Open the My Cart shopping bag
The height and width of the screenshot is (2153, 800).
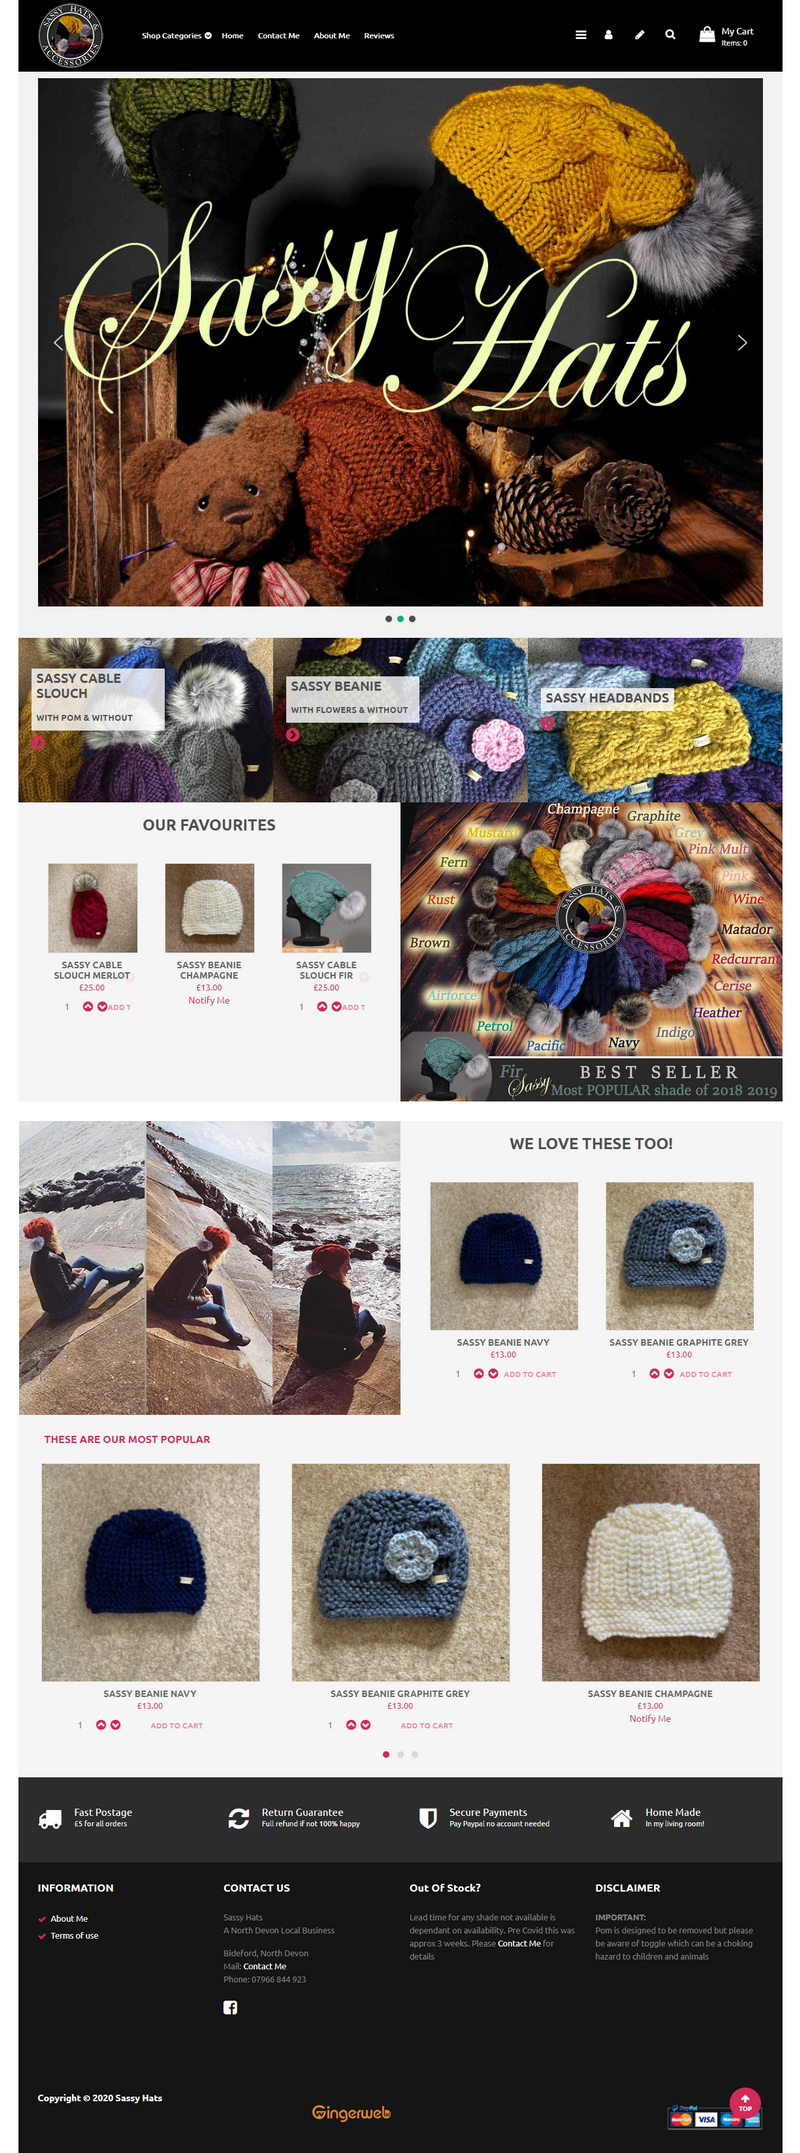point(726,36)
